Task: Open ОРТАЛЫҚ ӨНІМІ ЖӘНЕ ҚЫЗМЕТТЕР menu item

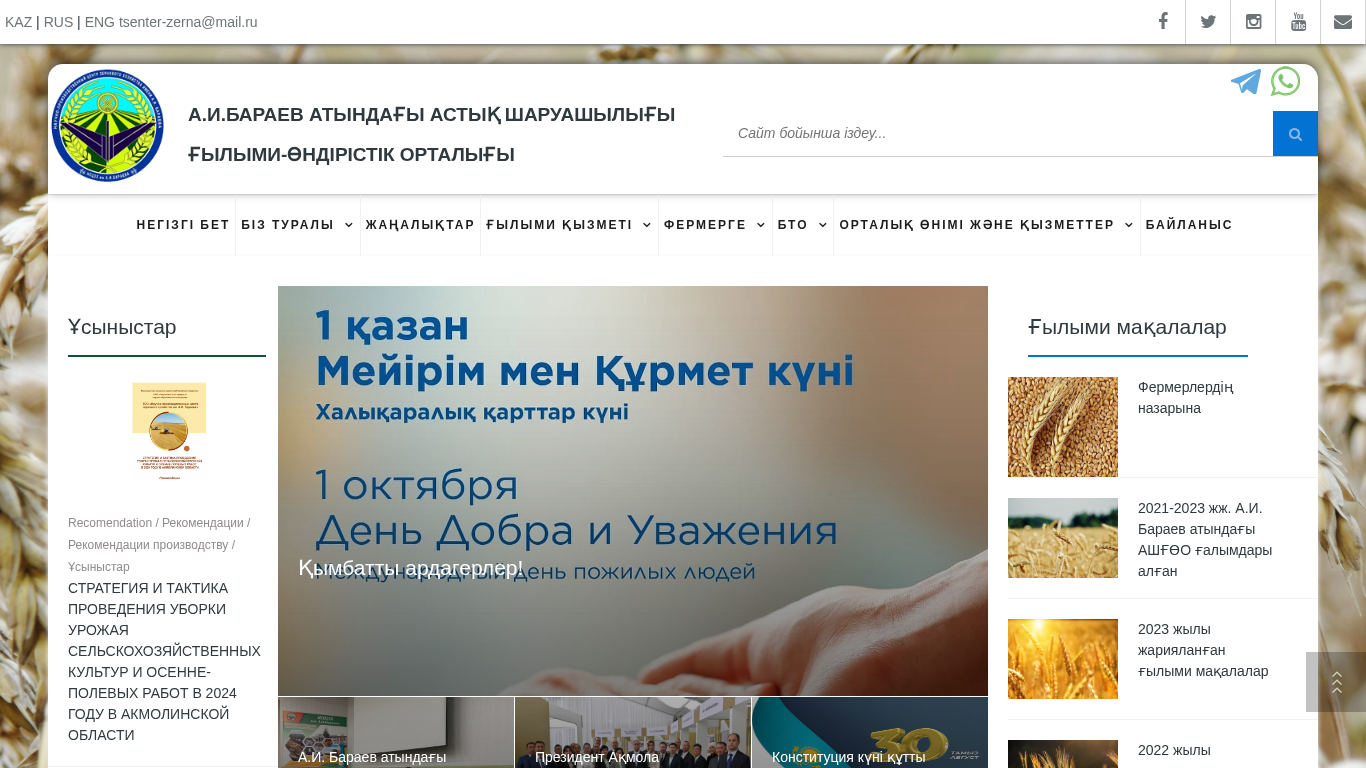Action: (977, 225)
